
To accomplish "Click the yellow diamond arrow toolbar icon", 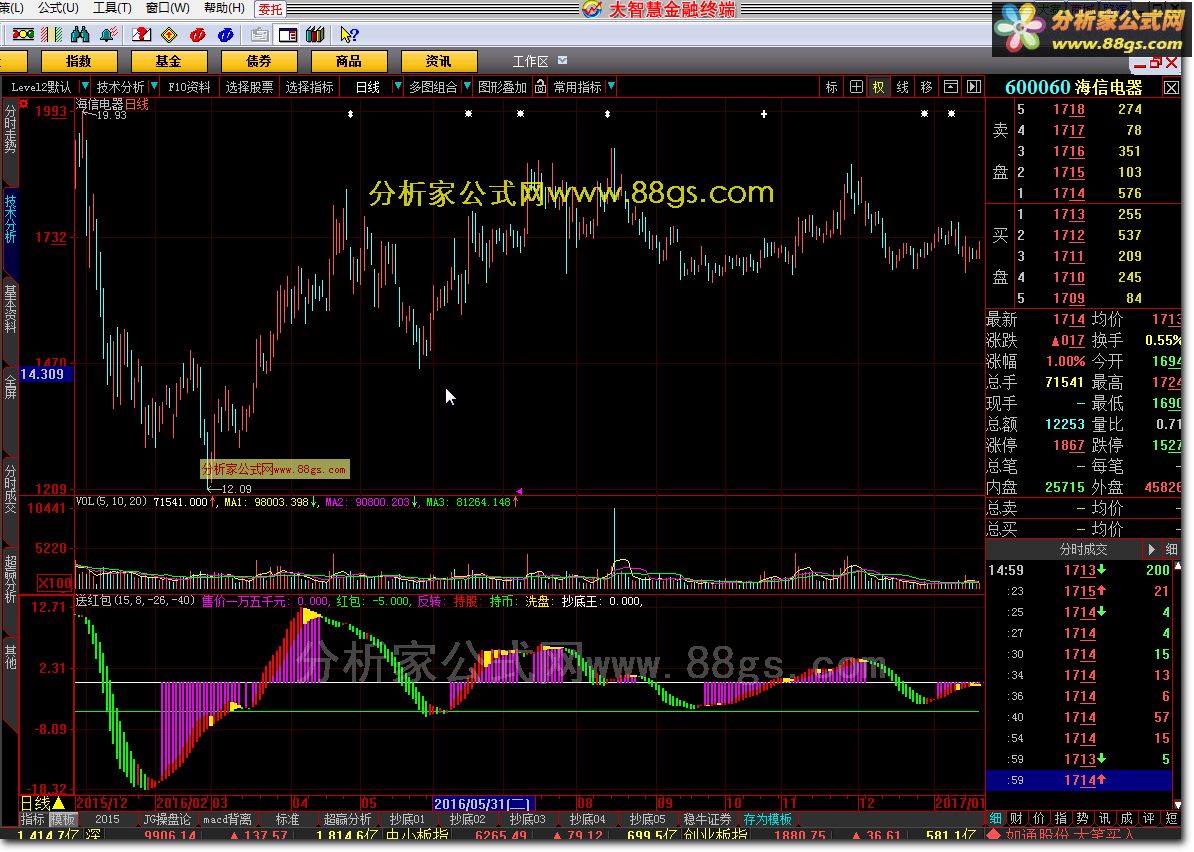I will pyautogui.click(x=169, y=34).
